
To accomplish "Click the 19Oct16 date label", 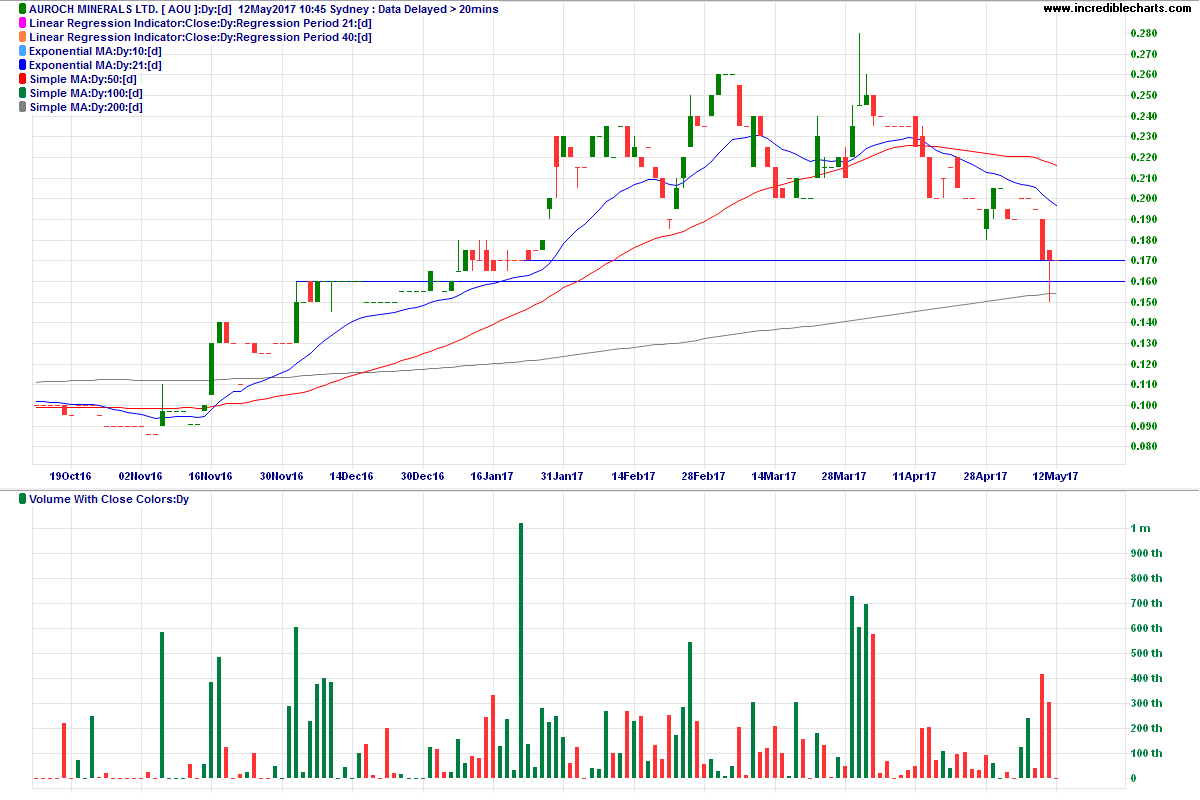I will [71, 476].
